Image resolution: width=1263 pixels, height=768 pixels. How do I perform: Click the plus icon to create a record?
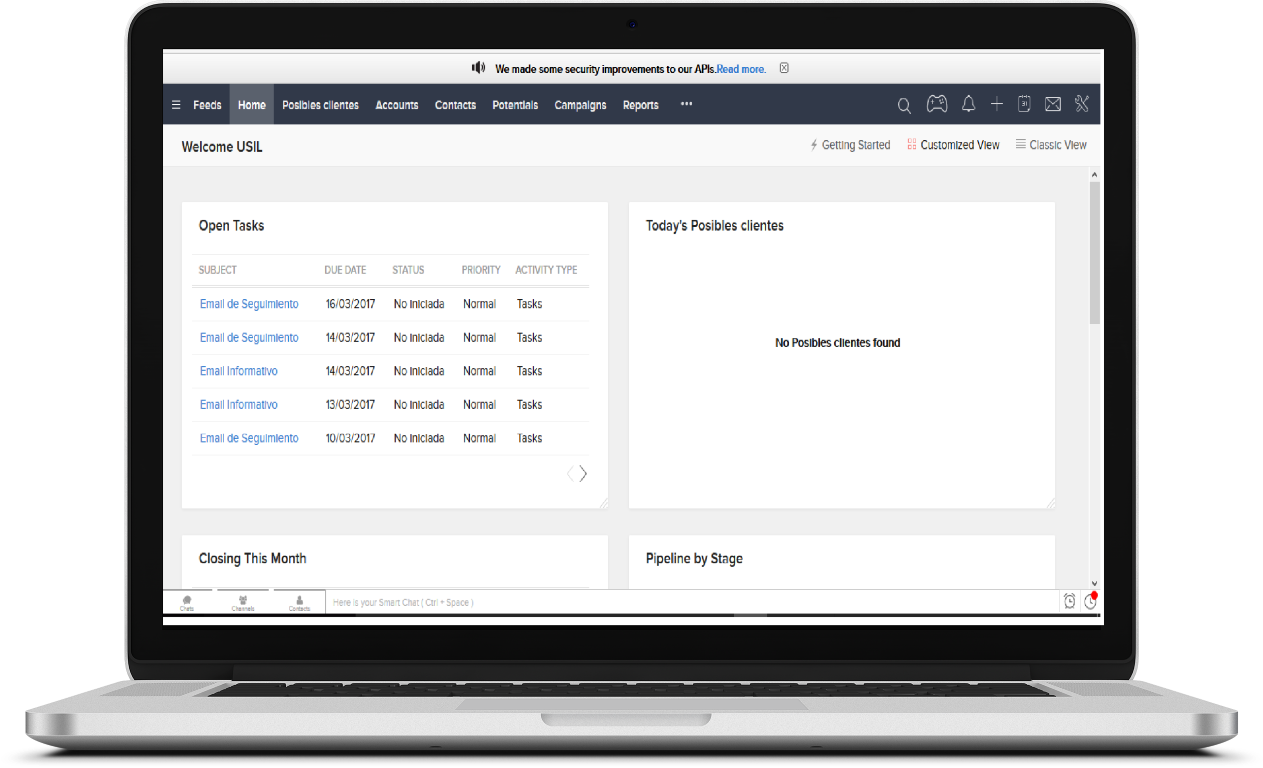tap(996, 104)
